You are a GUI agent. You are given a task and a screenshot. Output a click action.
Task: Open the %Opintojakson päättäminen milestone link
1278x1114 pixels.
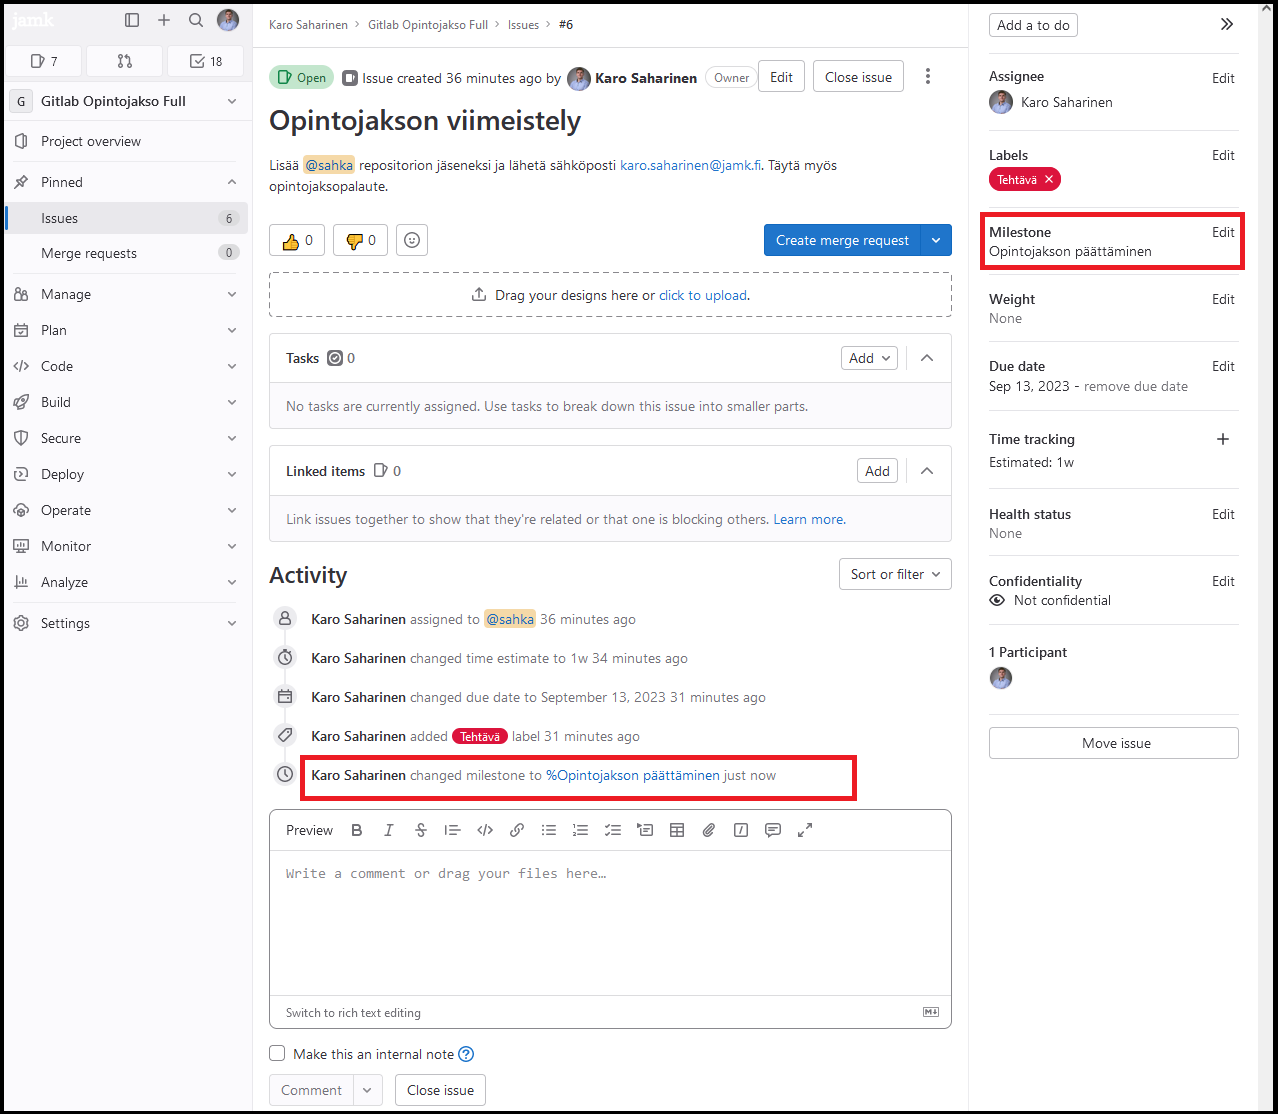tap(632, 775)
